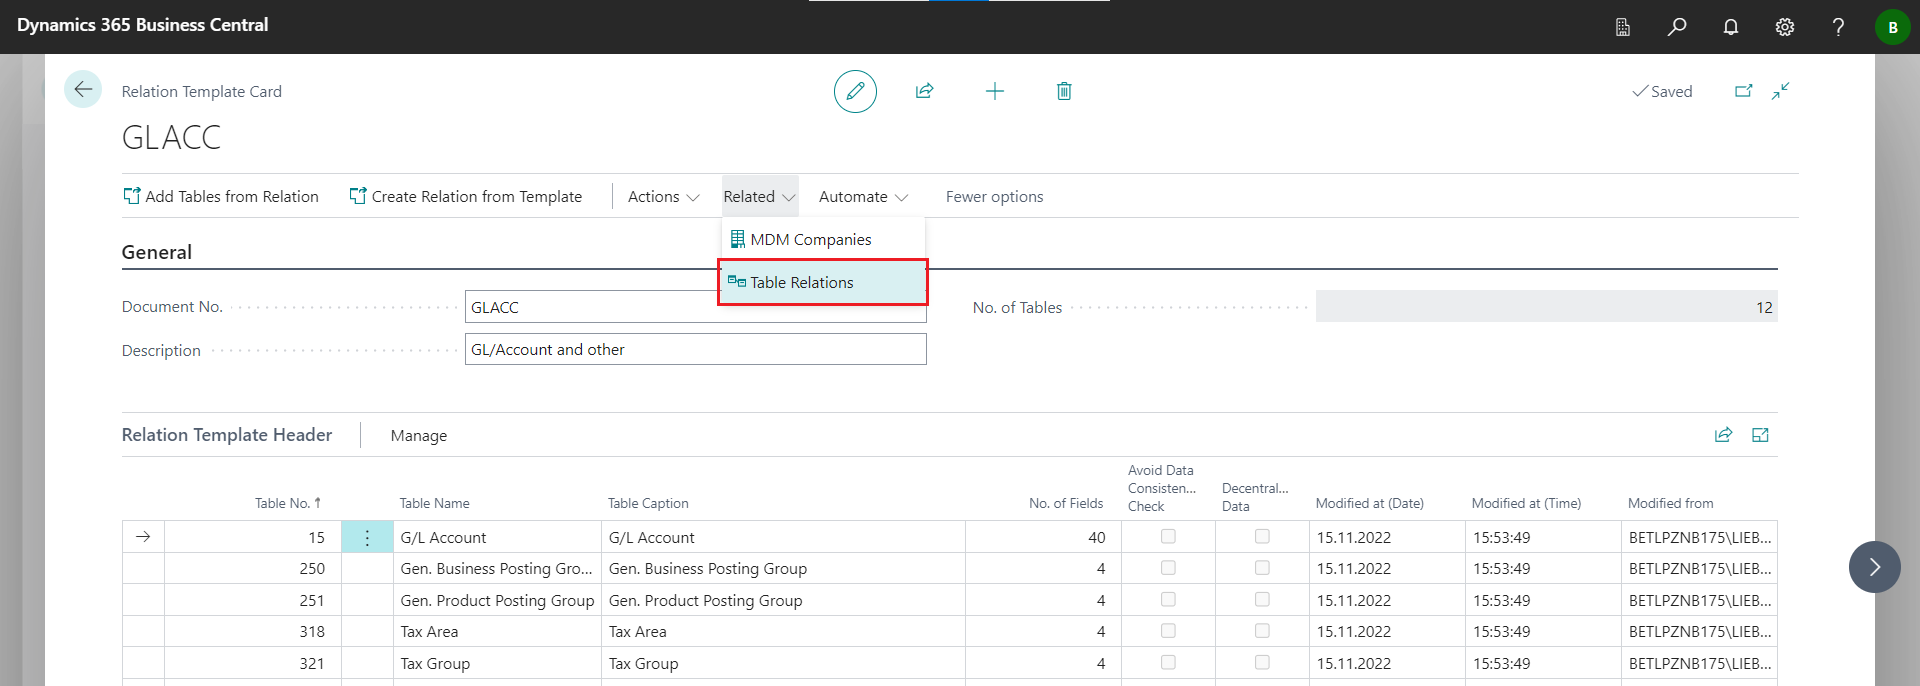Click Modified at time in Tax Group row
Screen dimensions: 1920x686
[1543, 663]
